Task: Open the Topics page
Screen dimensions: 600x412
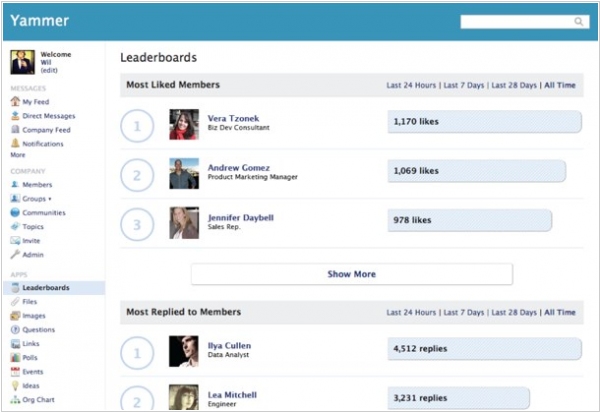Action: click(33, 227)
